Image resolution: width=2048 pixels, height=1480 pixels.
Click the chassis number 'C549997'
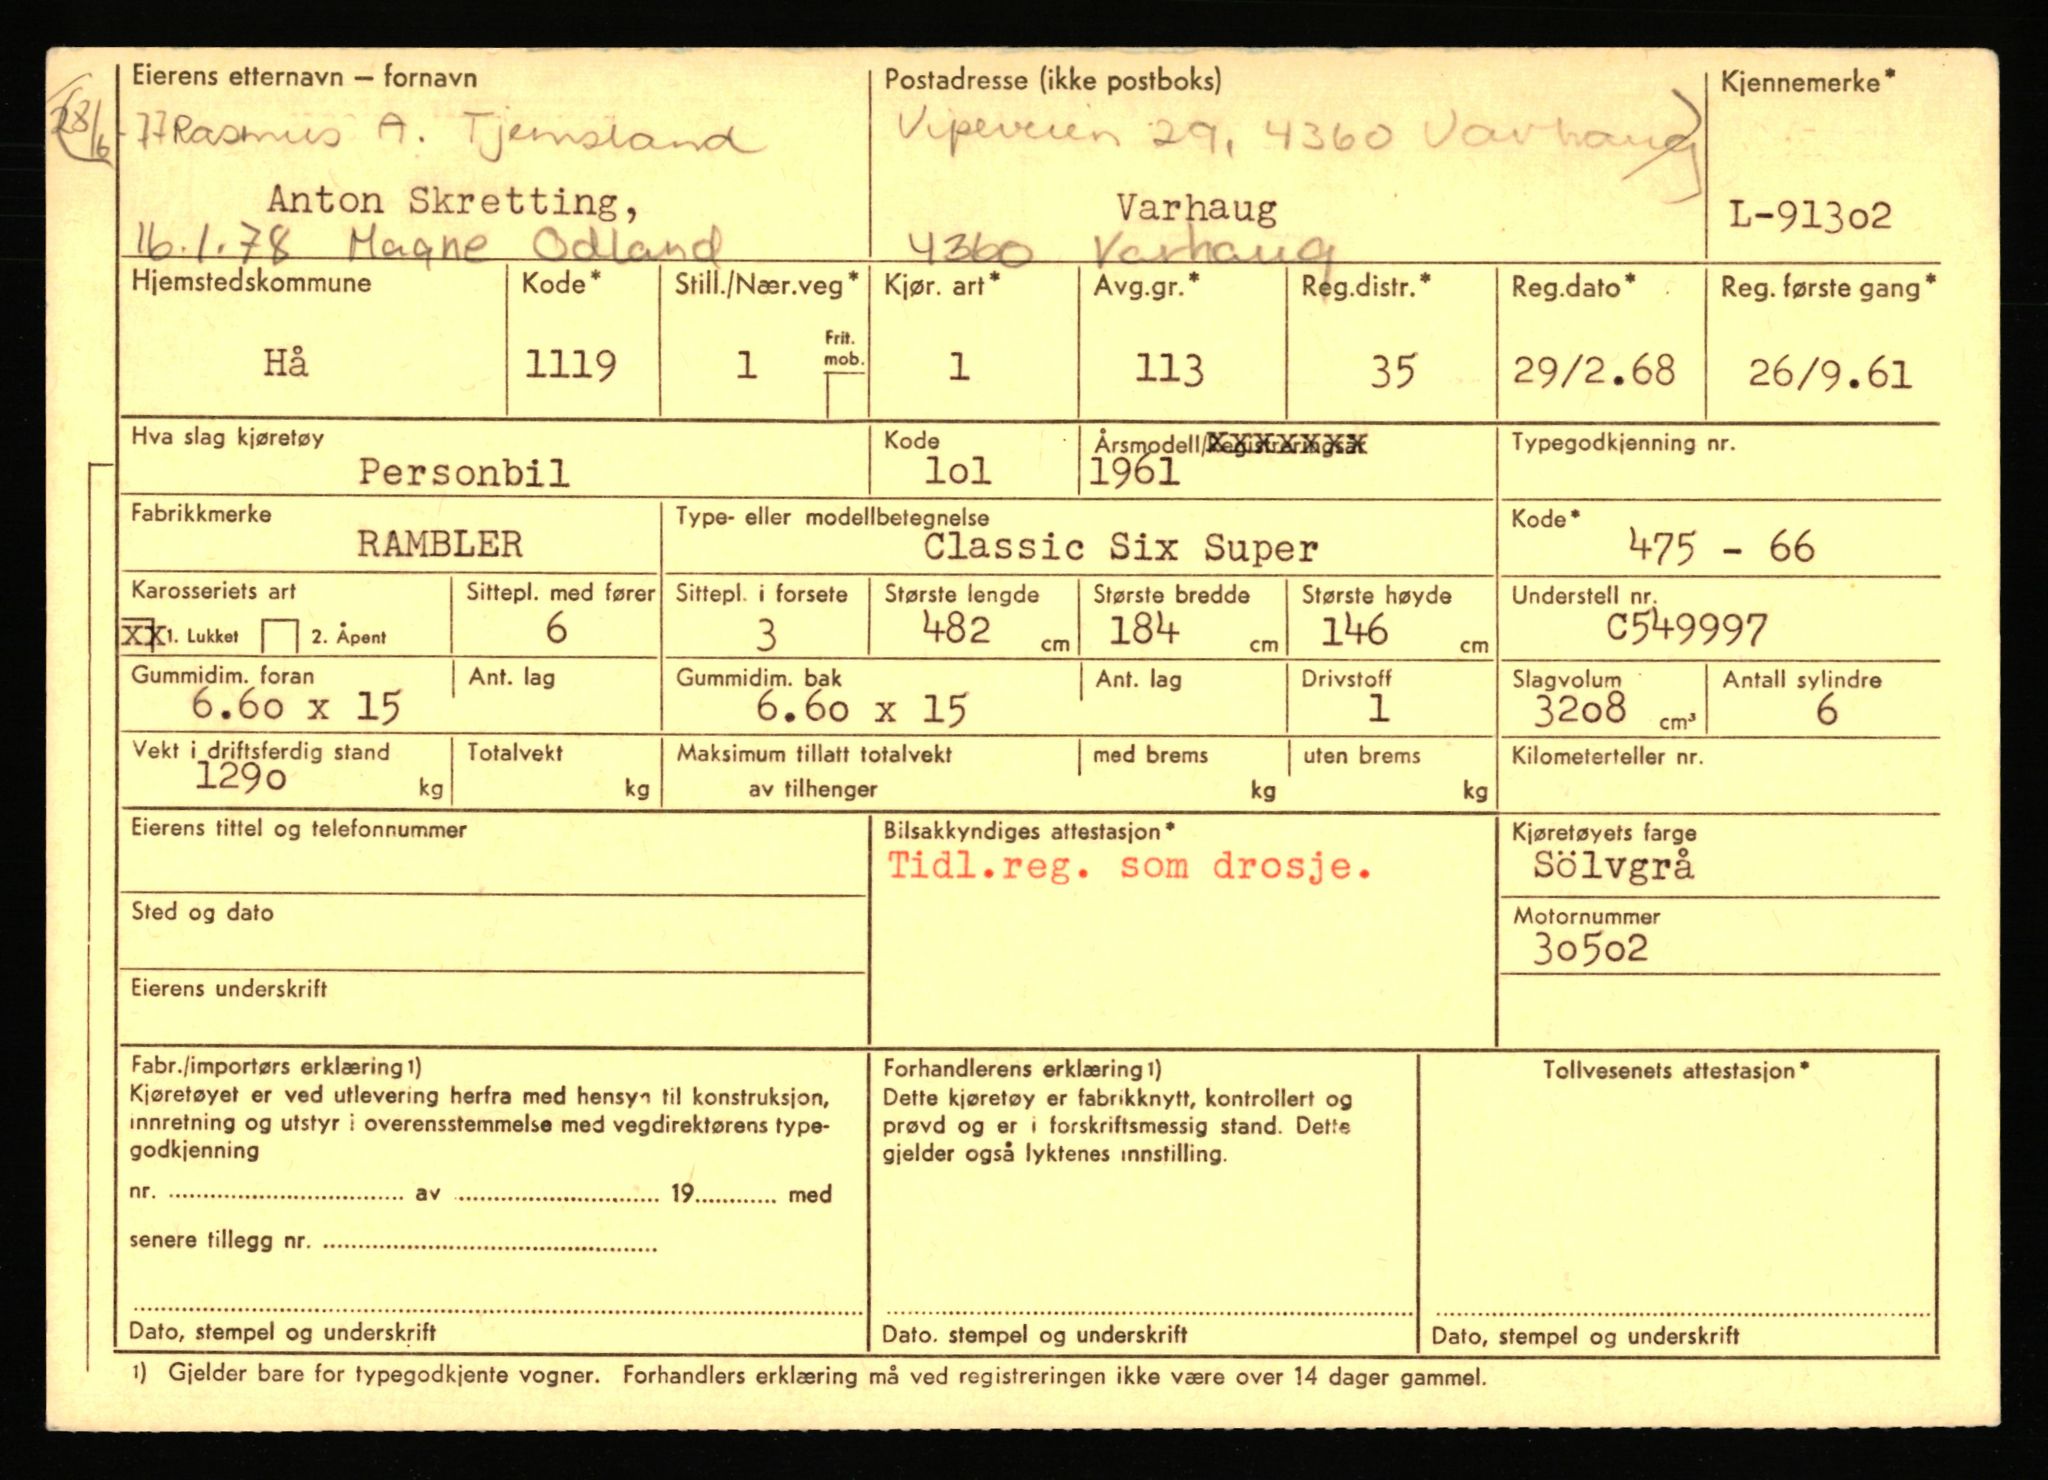click(1687, 628)
